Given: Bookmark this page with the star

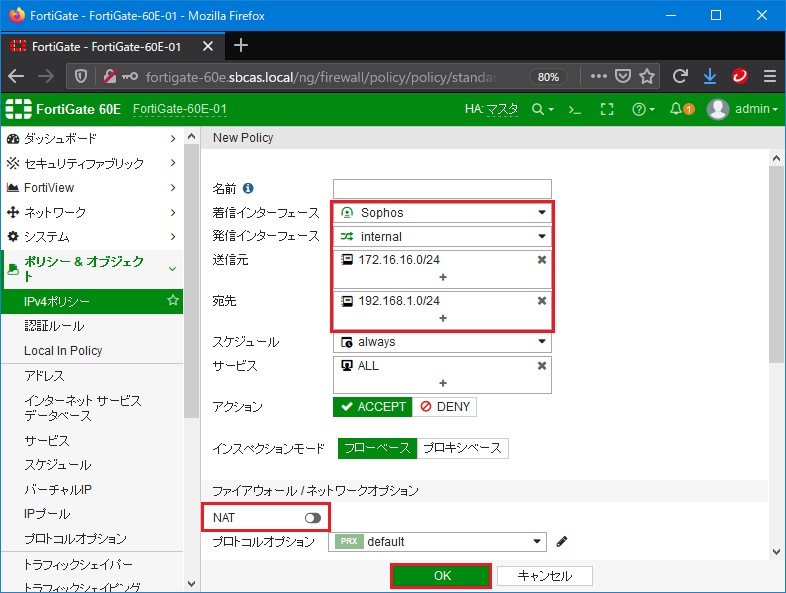Looking at the screenshot, I should (x=647, y=76).
